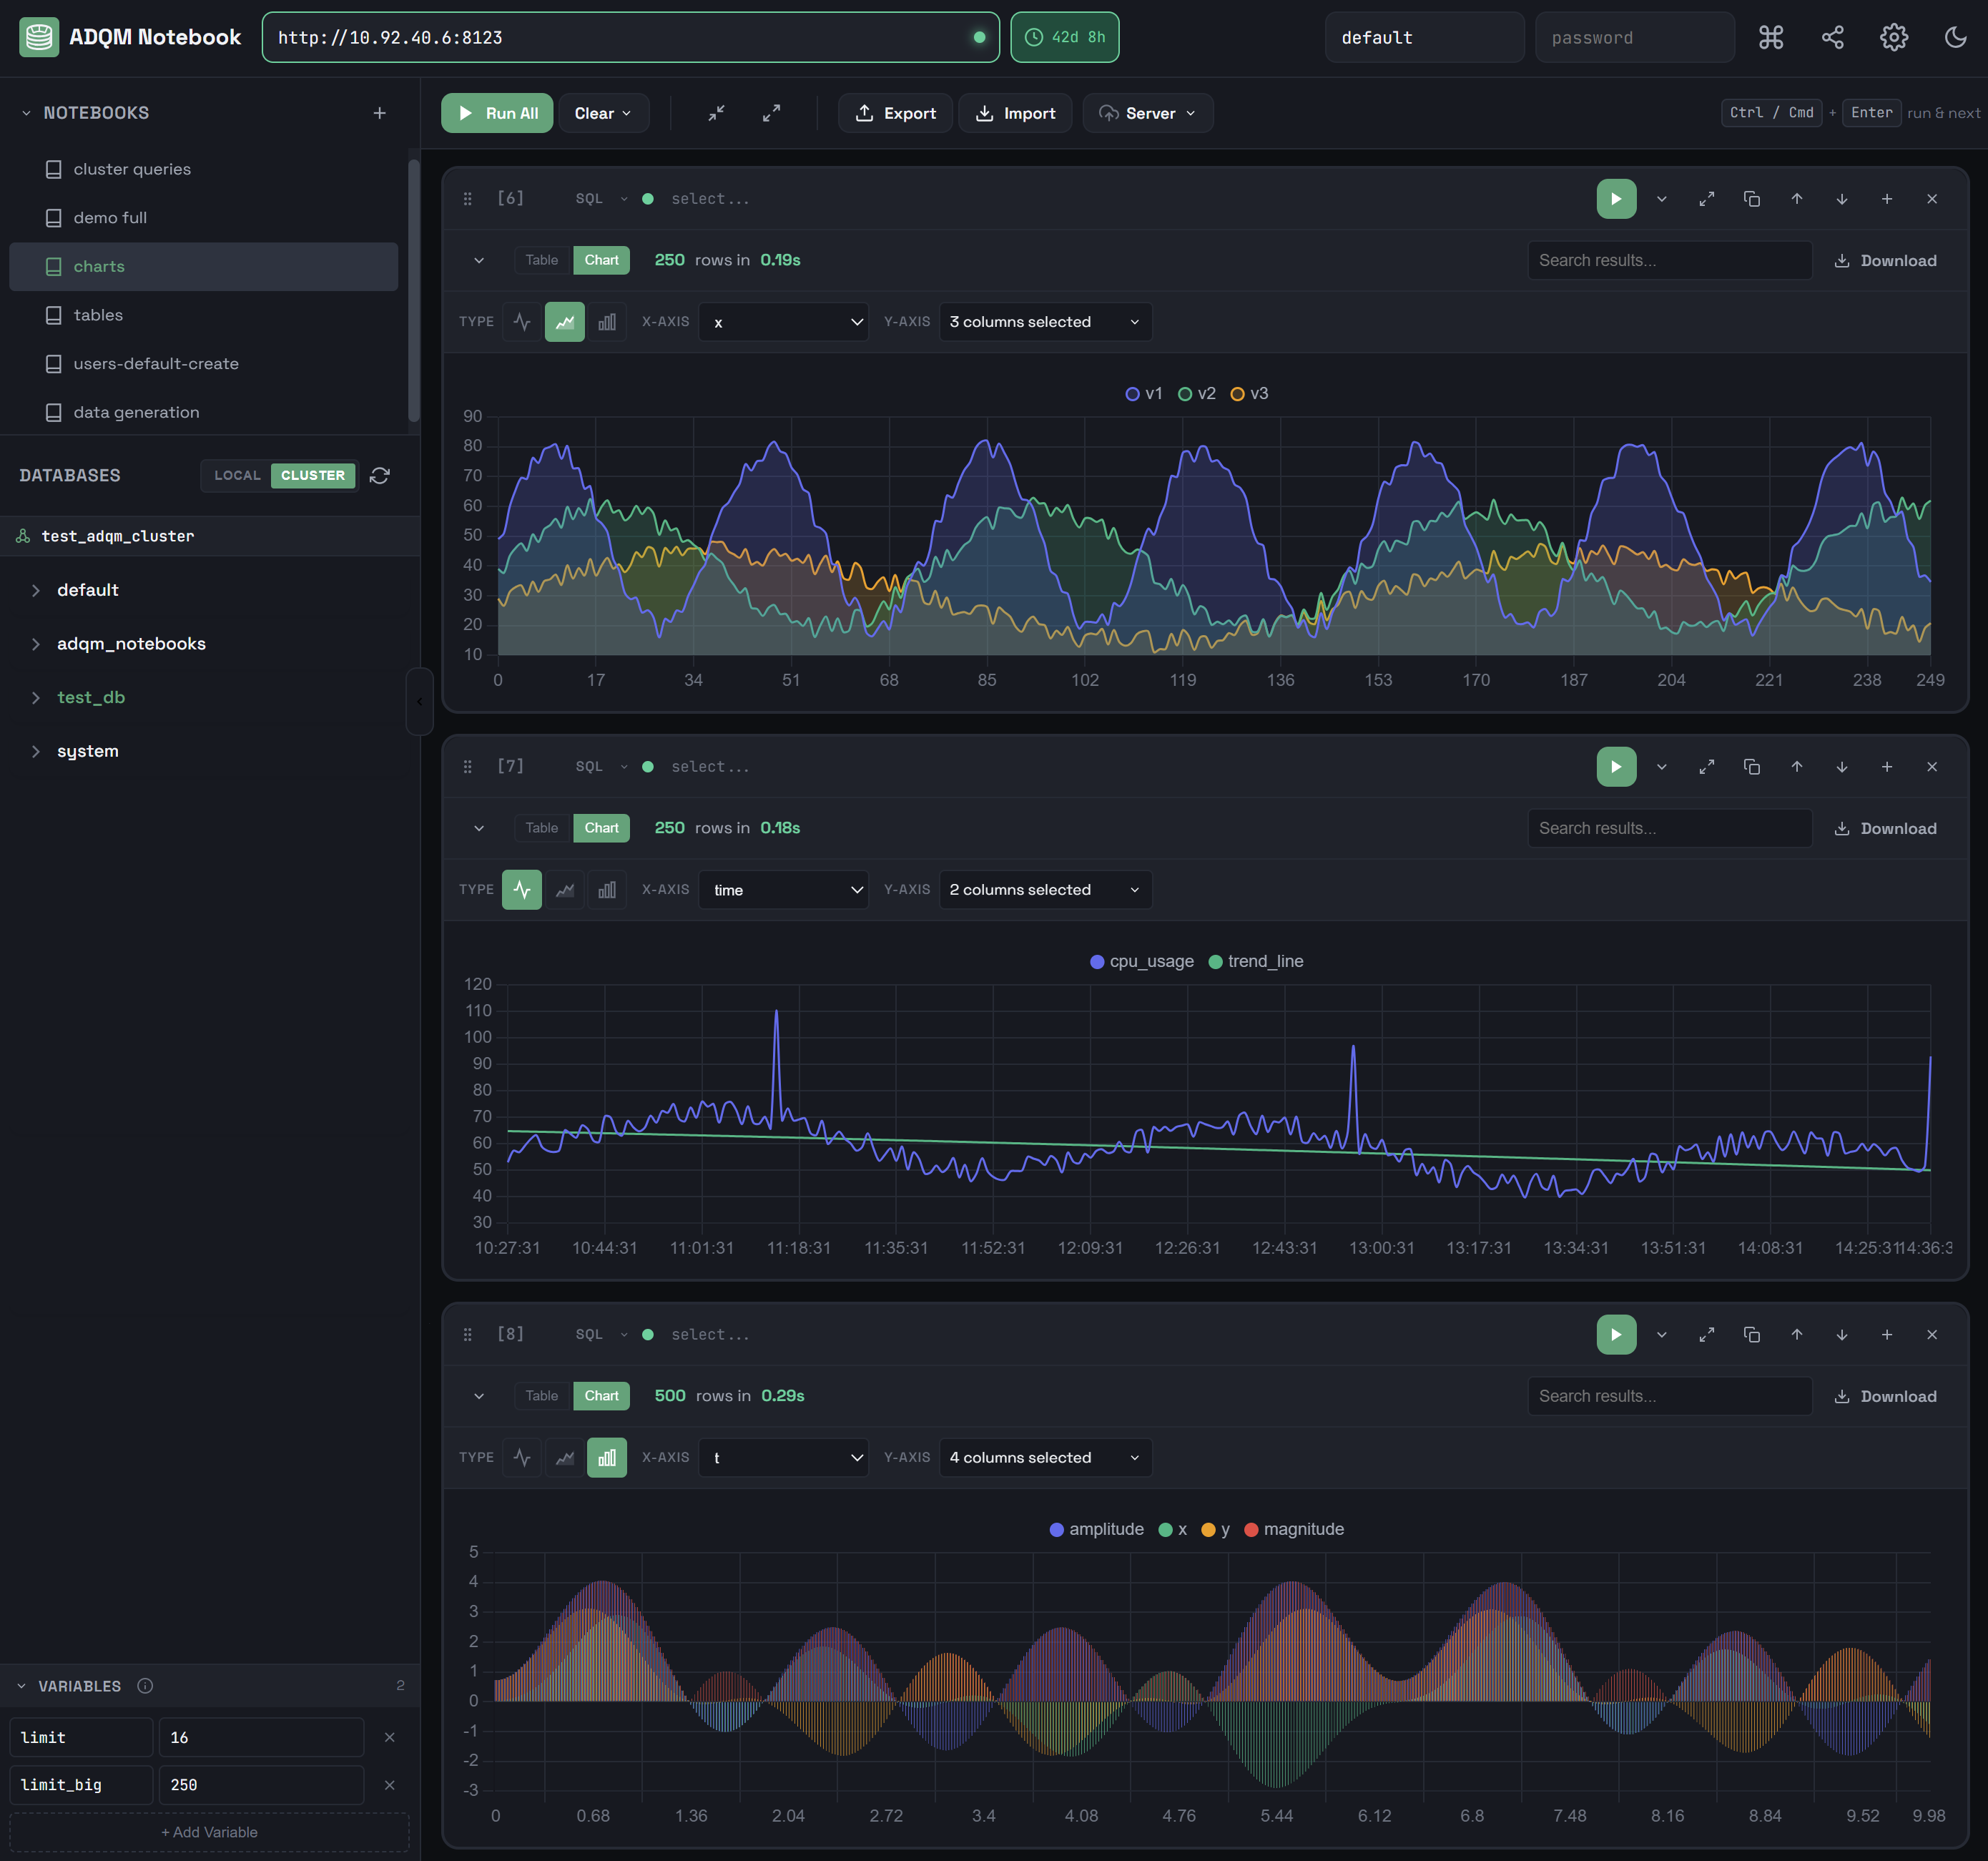Image resolution: width=1988 pixels, height=1861 pixels.
Task: Open the charts notebook
Action: (100, 266)
